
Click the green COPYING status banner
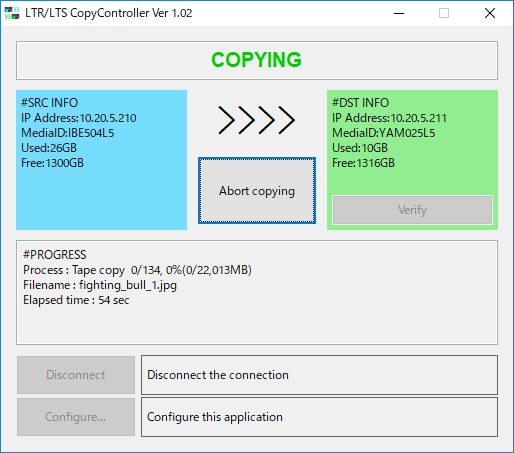point(257,60)
